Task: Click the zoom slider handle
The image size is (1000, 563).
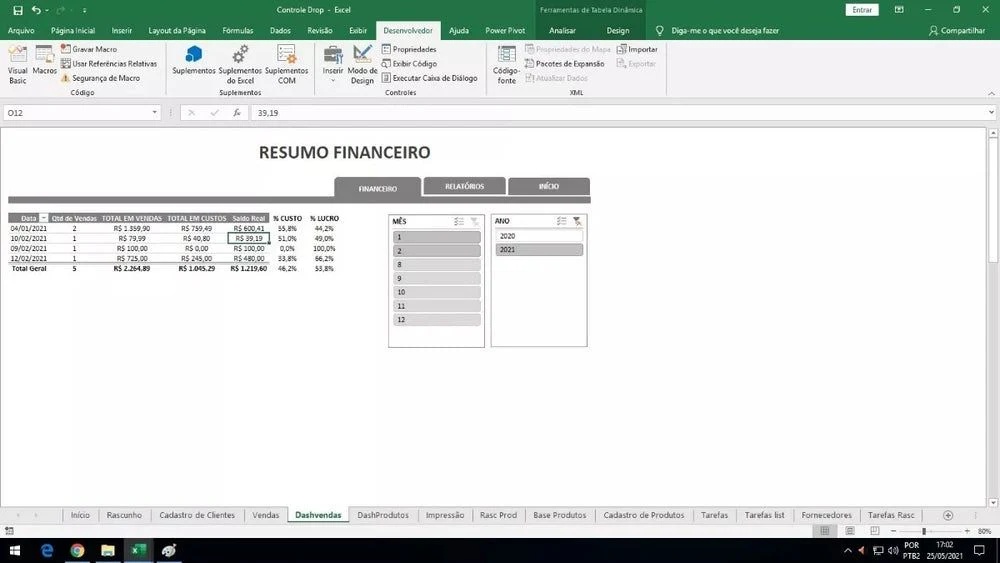Action: [x=923, y=531]
